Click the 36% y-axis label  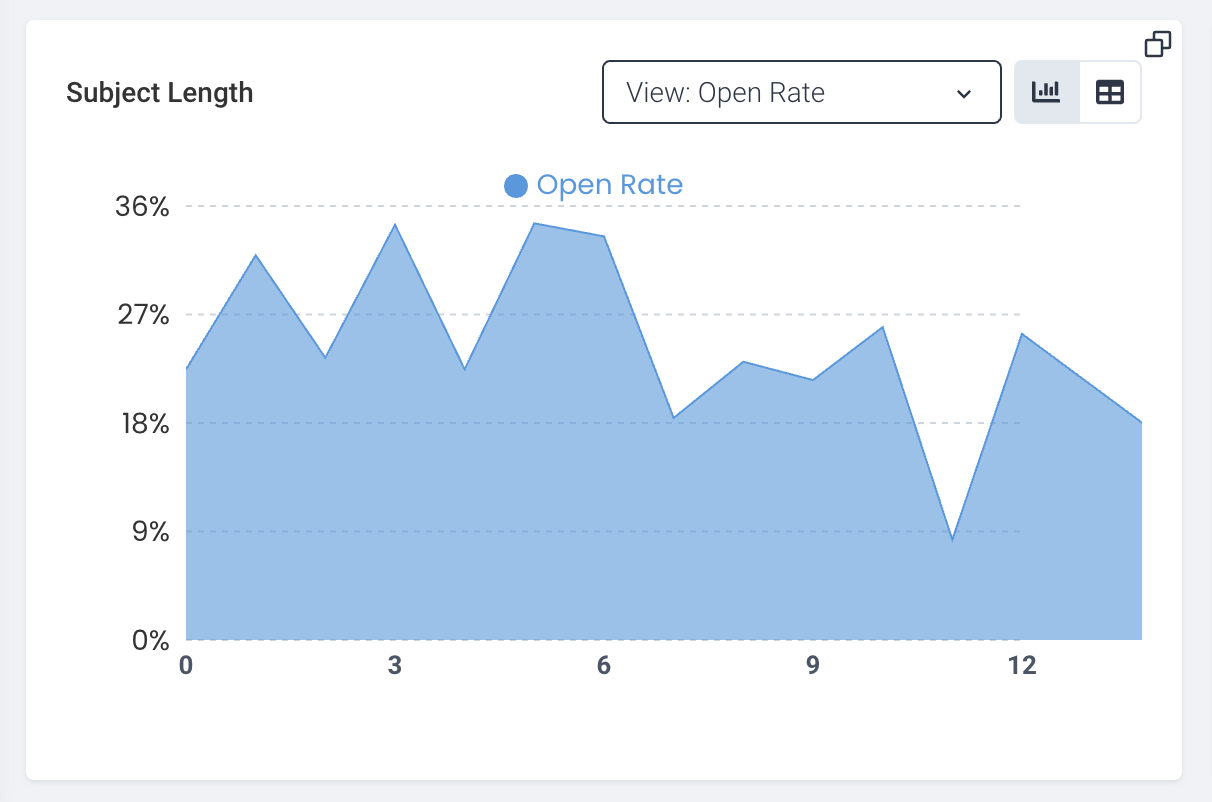(x=143, y=207)
